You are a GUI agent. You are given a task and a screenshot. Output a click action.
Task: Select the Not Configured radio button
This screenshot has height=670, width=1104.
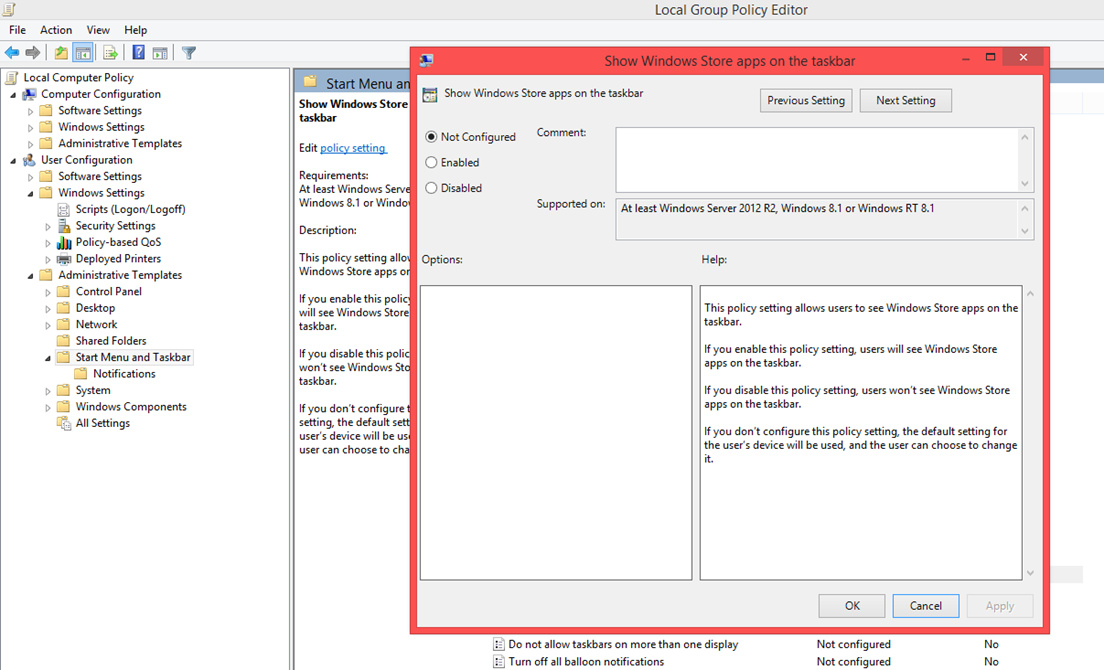(x=431, y=137)
